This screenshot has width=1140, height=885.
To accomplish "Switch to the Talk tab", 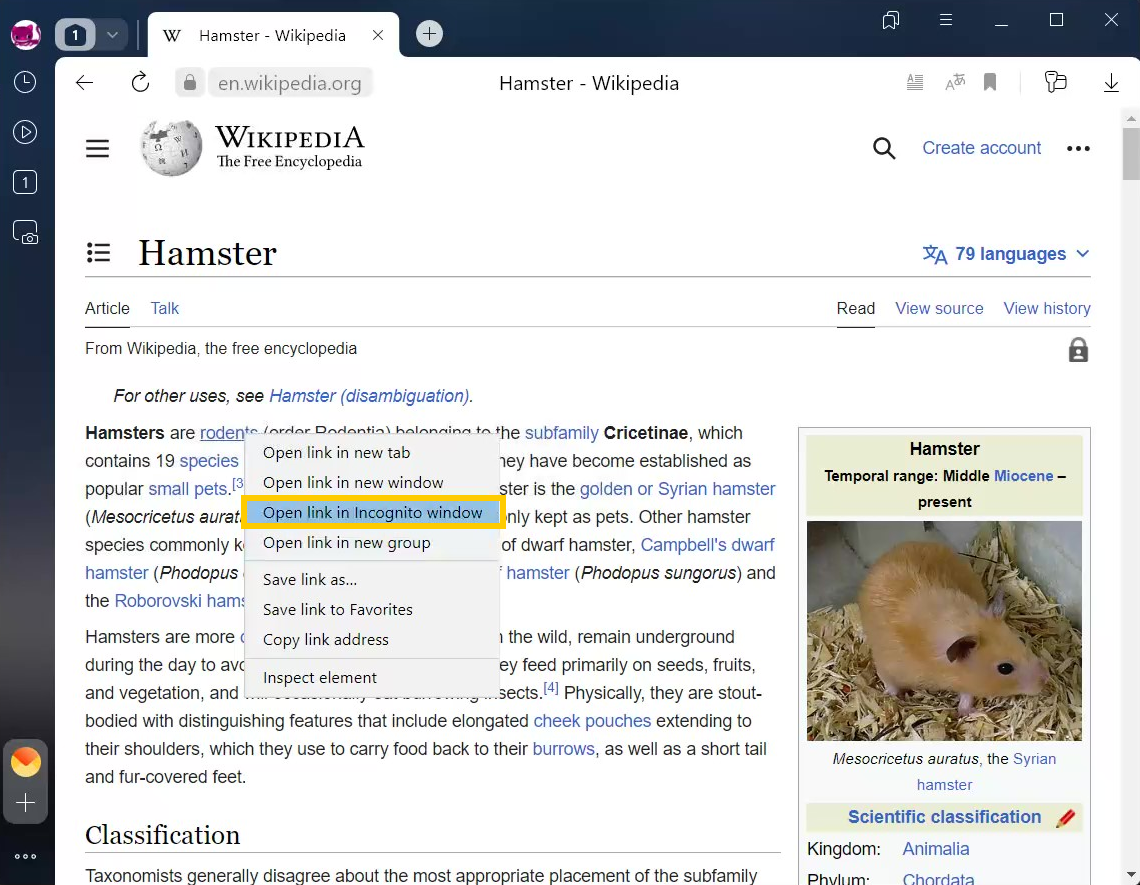I will tap(165, 308).
